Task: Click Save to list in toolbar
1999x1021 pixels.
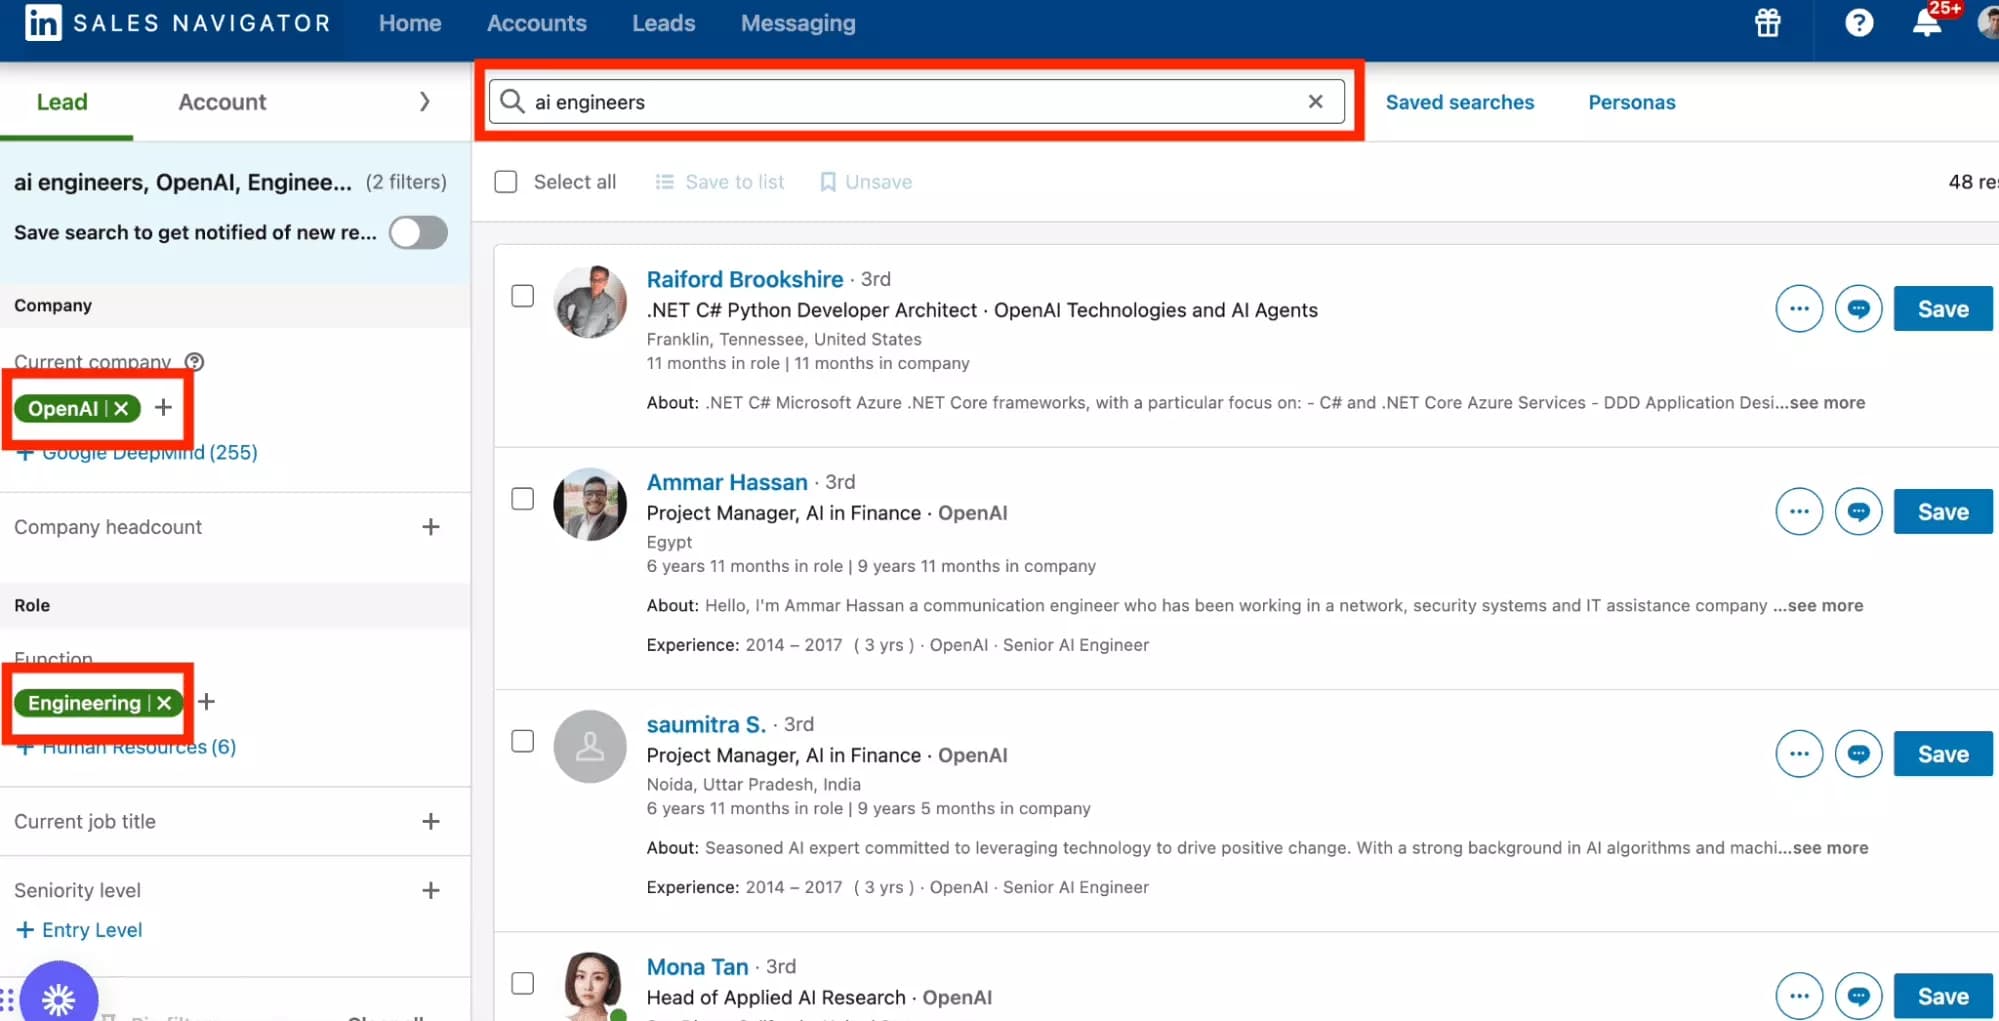Action: (720, 182)
